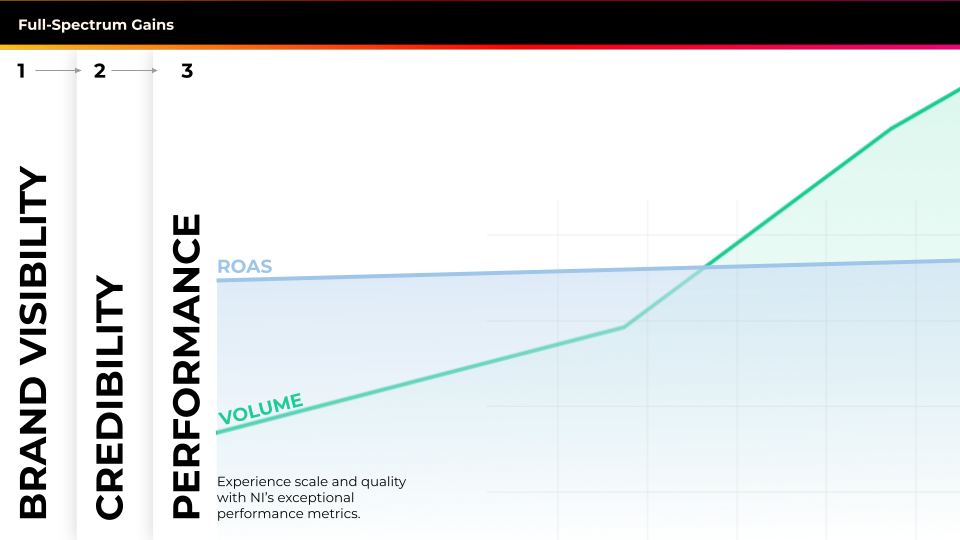The image size is (960, 540).
Task: Click the orange-pink gradient bar under the title
Action: point(480,47)
